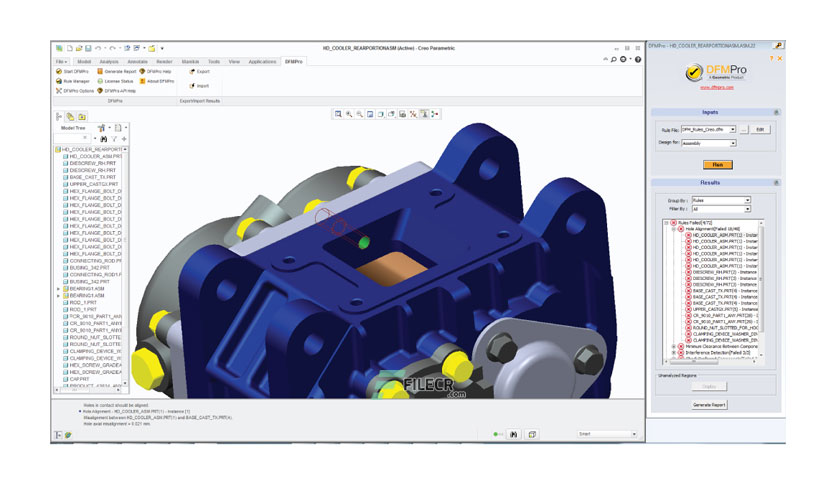836x484 pixels.
Task: Click the search icon at Creo top right
Action: pyautogui.click(x=614, y=59)
